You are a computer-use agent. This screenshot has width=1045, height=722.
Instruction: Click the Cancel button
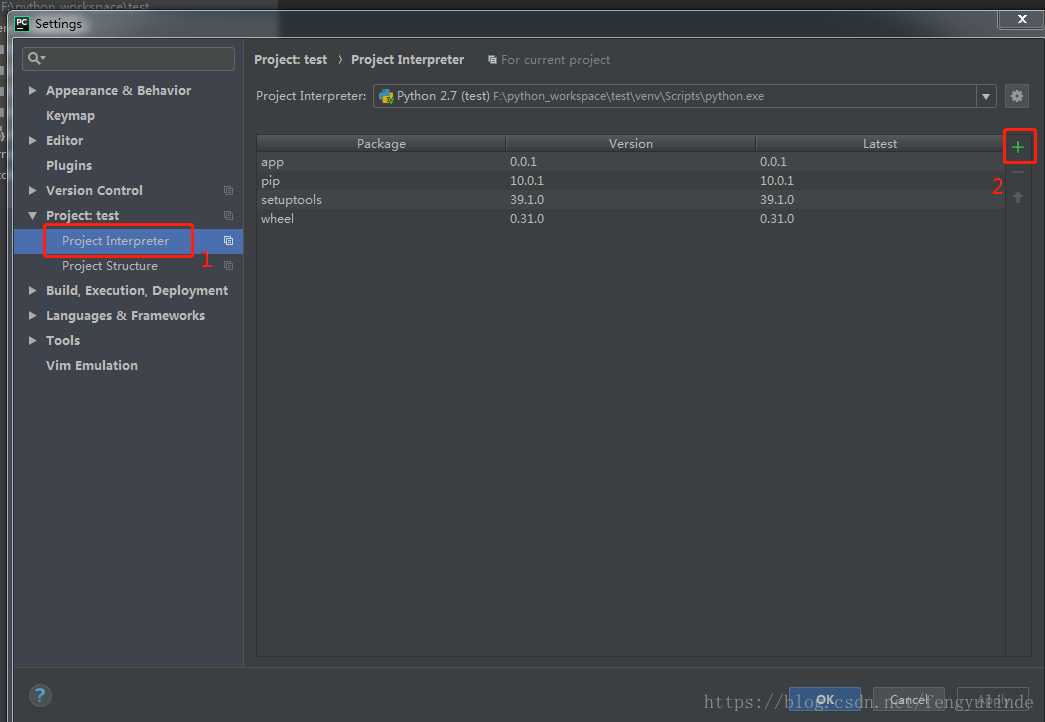pyautogui.click(x=908, y=699)
